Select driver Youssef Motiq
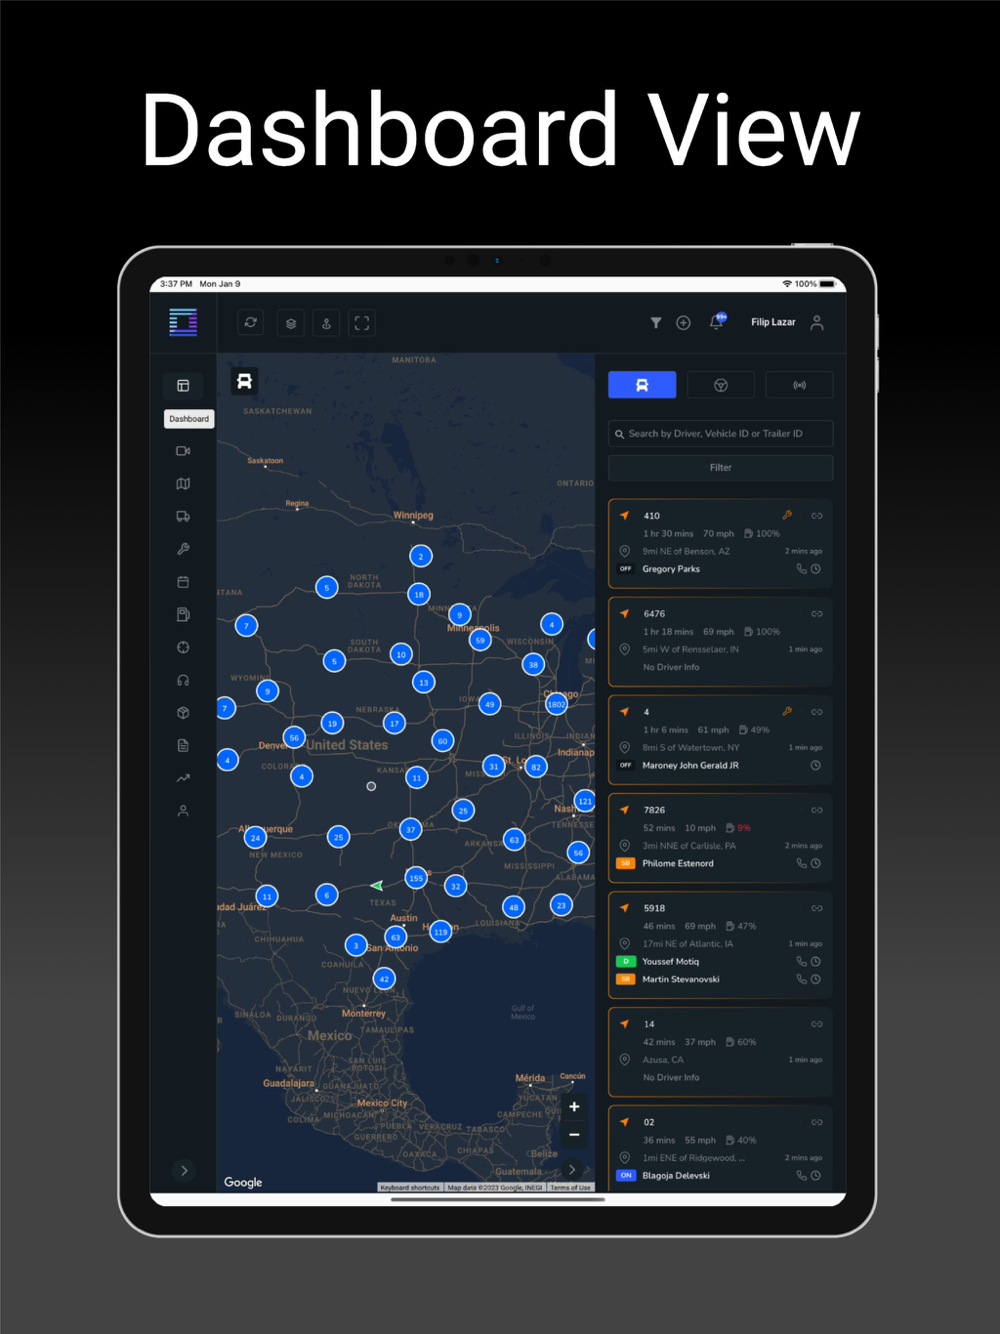The height and width of the screenshot is (1334, 1000). coord(671,961)
